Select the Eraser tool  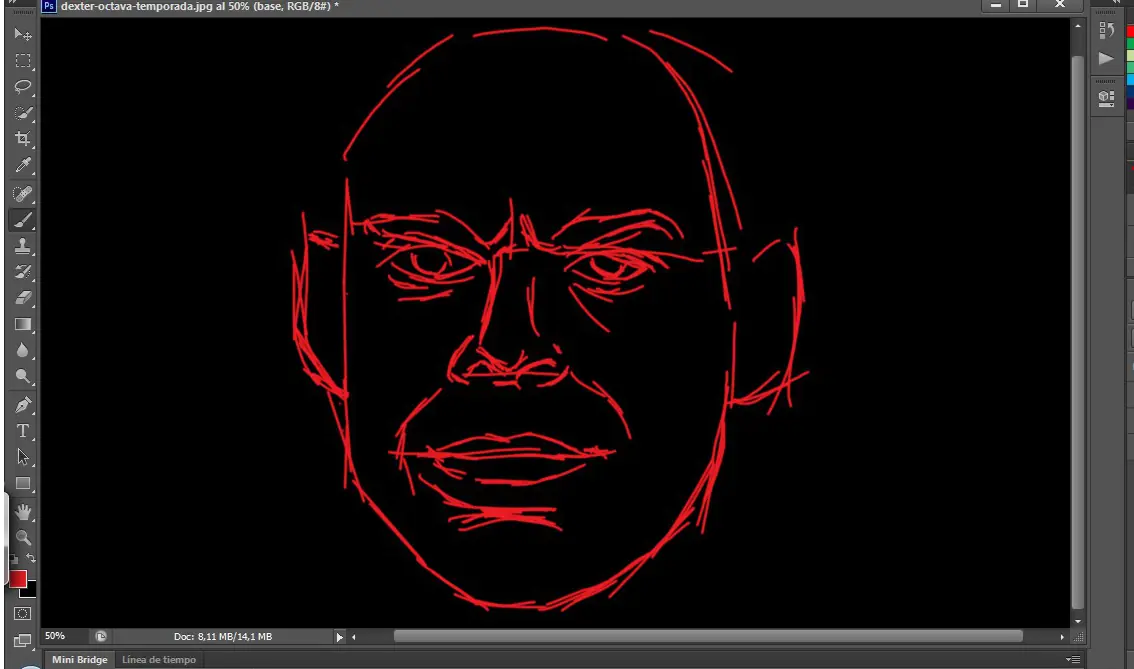(x=22, y=298)
